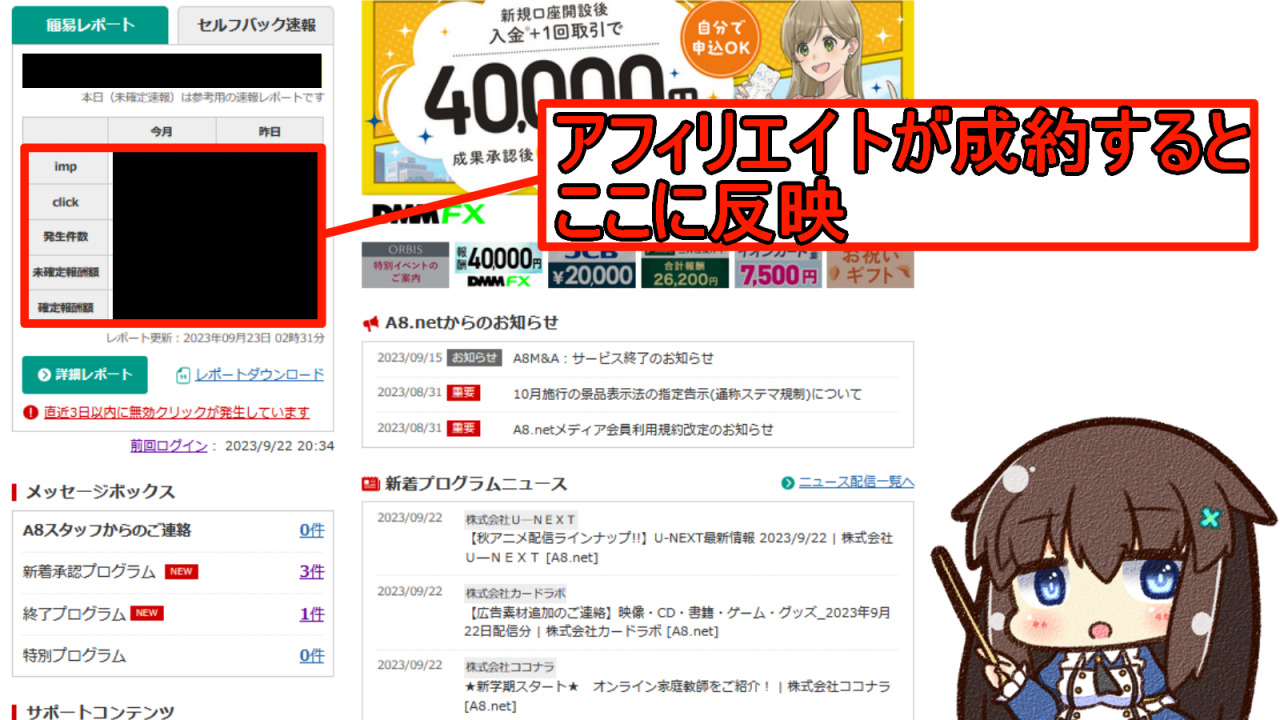Click the レポートダウンロード link
This screenshot has width=1280, height=720.
click(x=260, y=375)
